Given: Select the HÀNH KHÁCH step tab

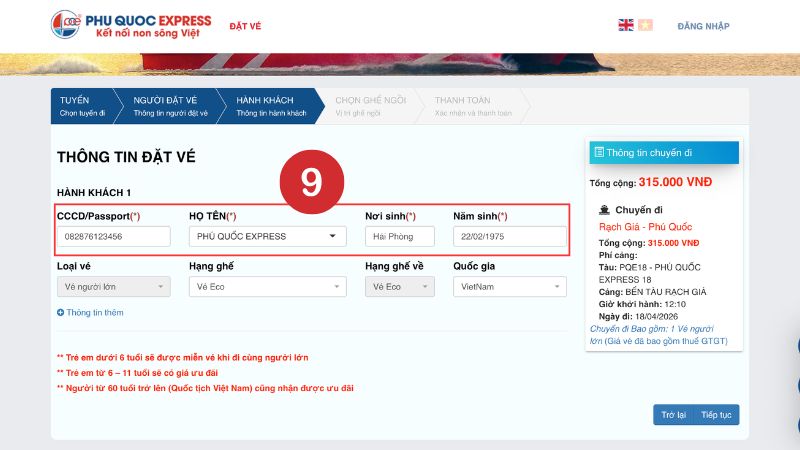Looking at the screenshot, I should click(x=271, y=106).
